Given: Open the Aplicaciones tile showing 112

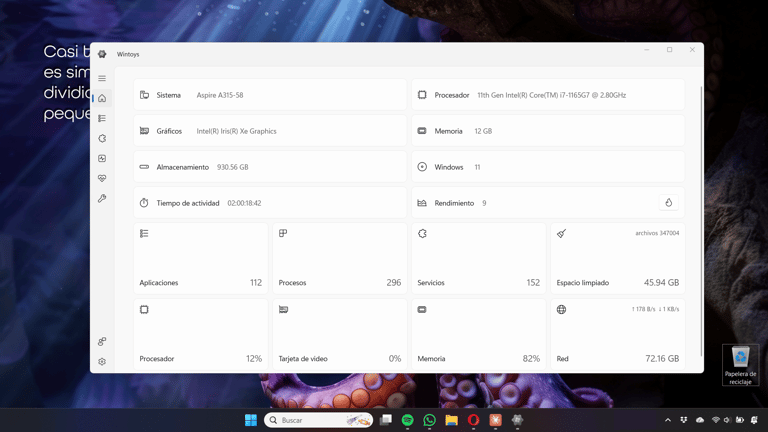Looking at the screenshot, I should 201,259.
